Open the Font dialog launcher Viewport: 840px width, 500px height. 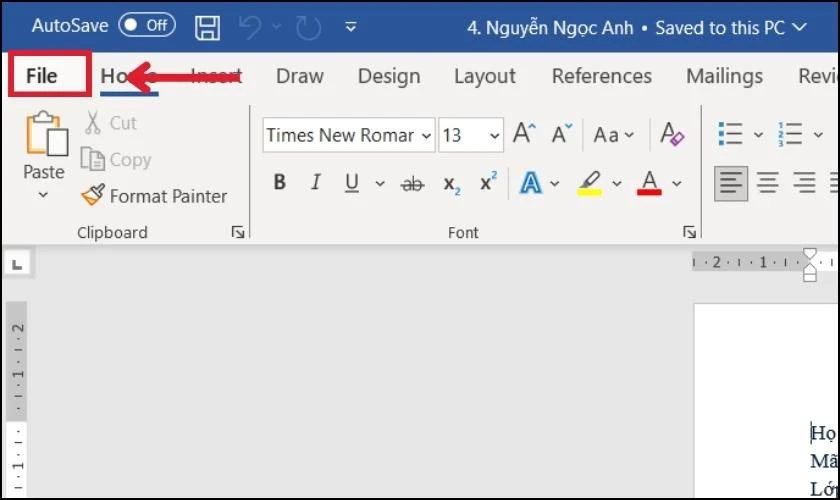point(689,232)
